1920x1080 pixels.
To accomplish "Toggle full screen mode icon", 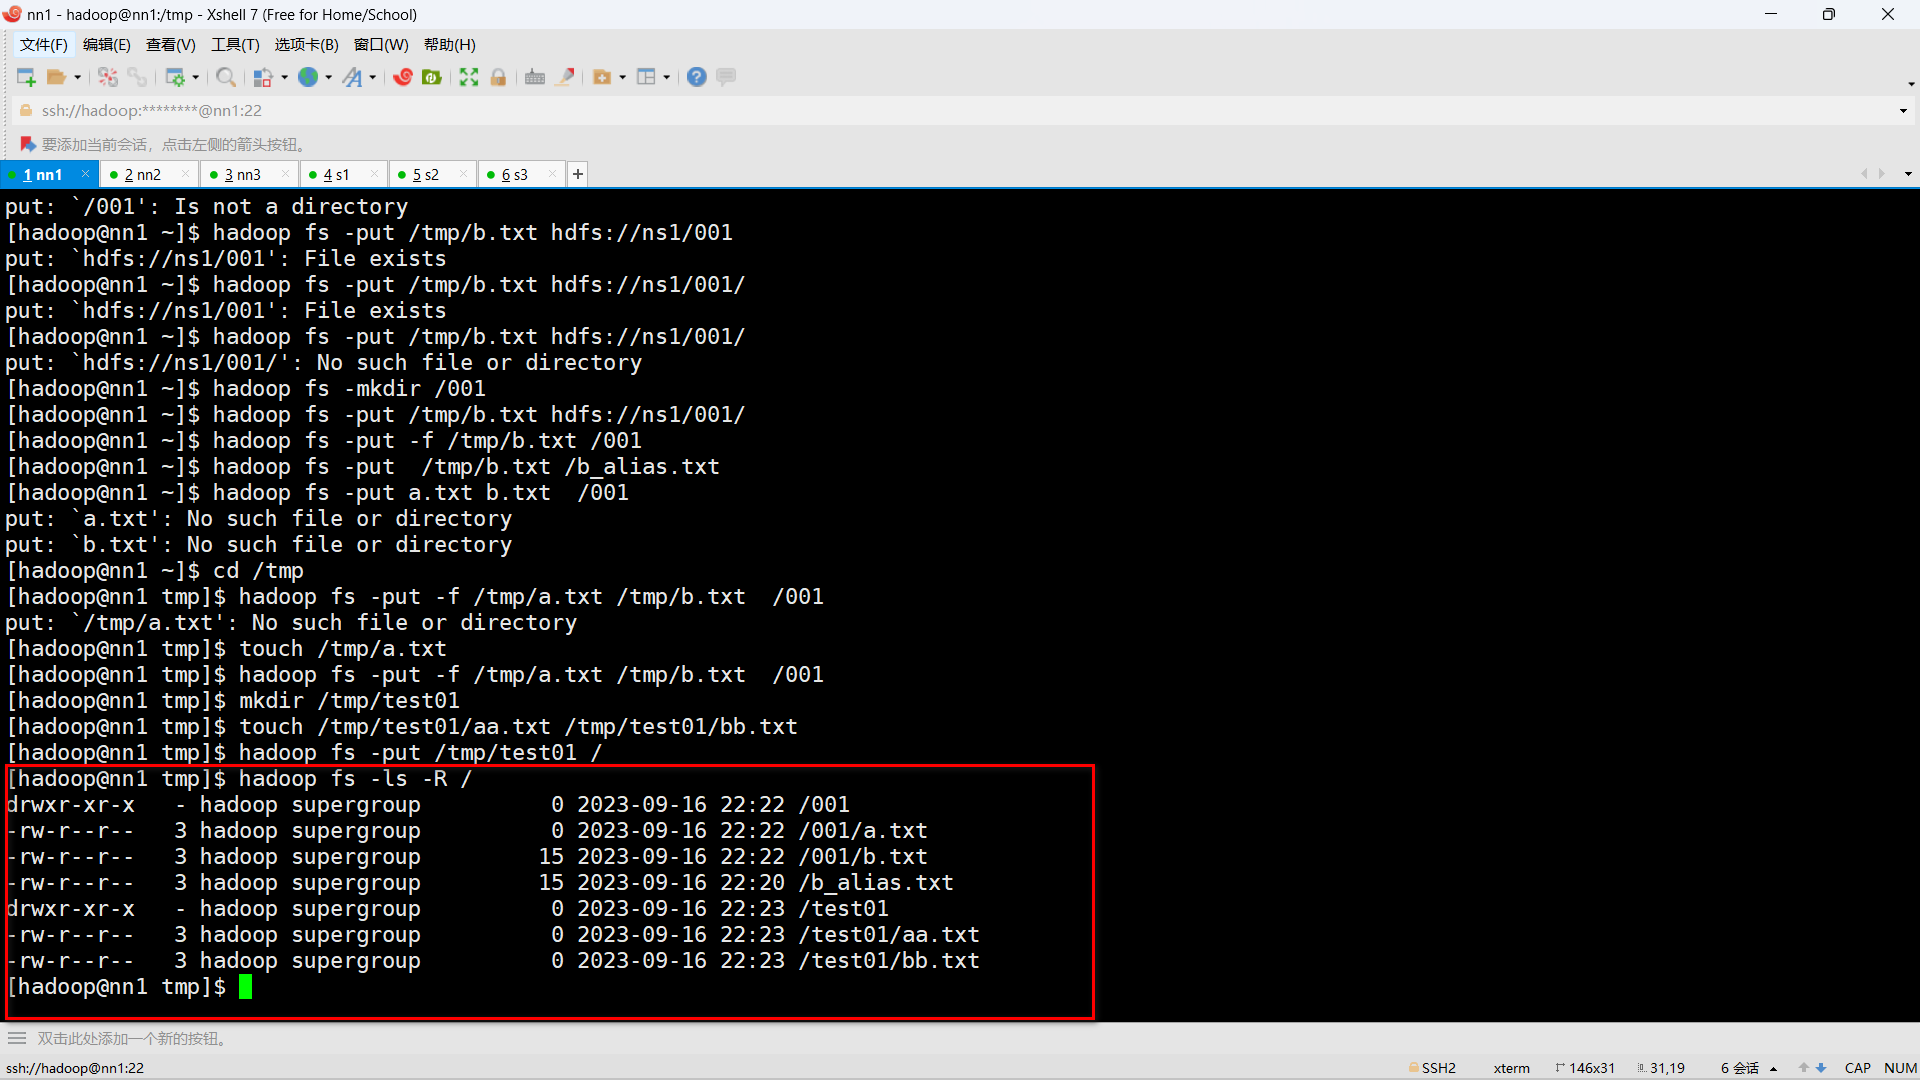I will 469,77.
